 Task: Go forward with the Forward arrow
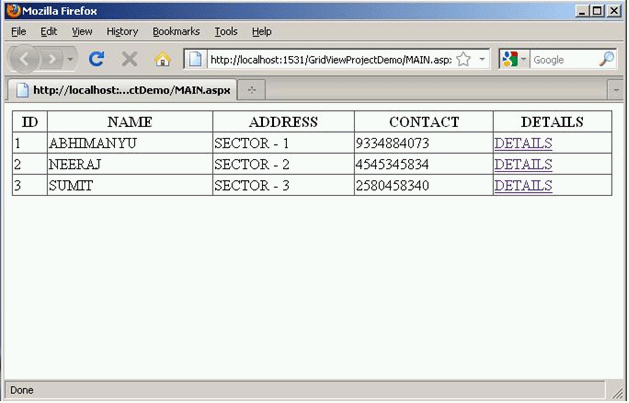52,59
